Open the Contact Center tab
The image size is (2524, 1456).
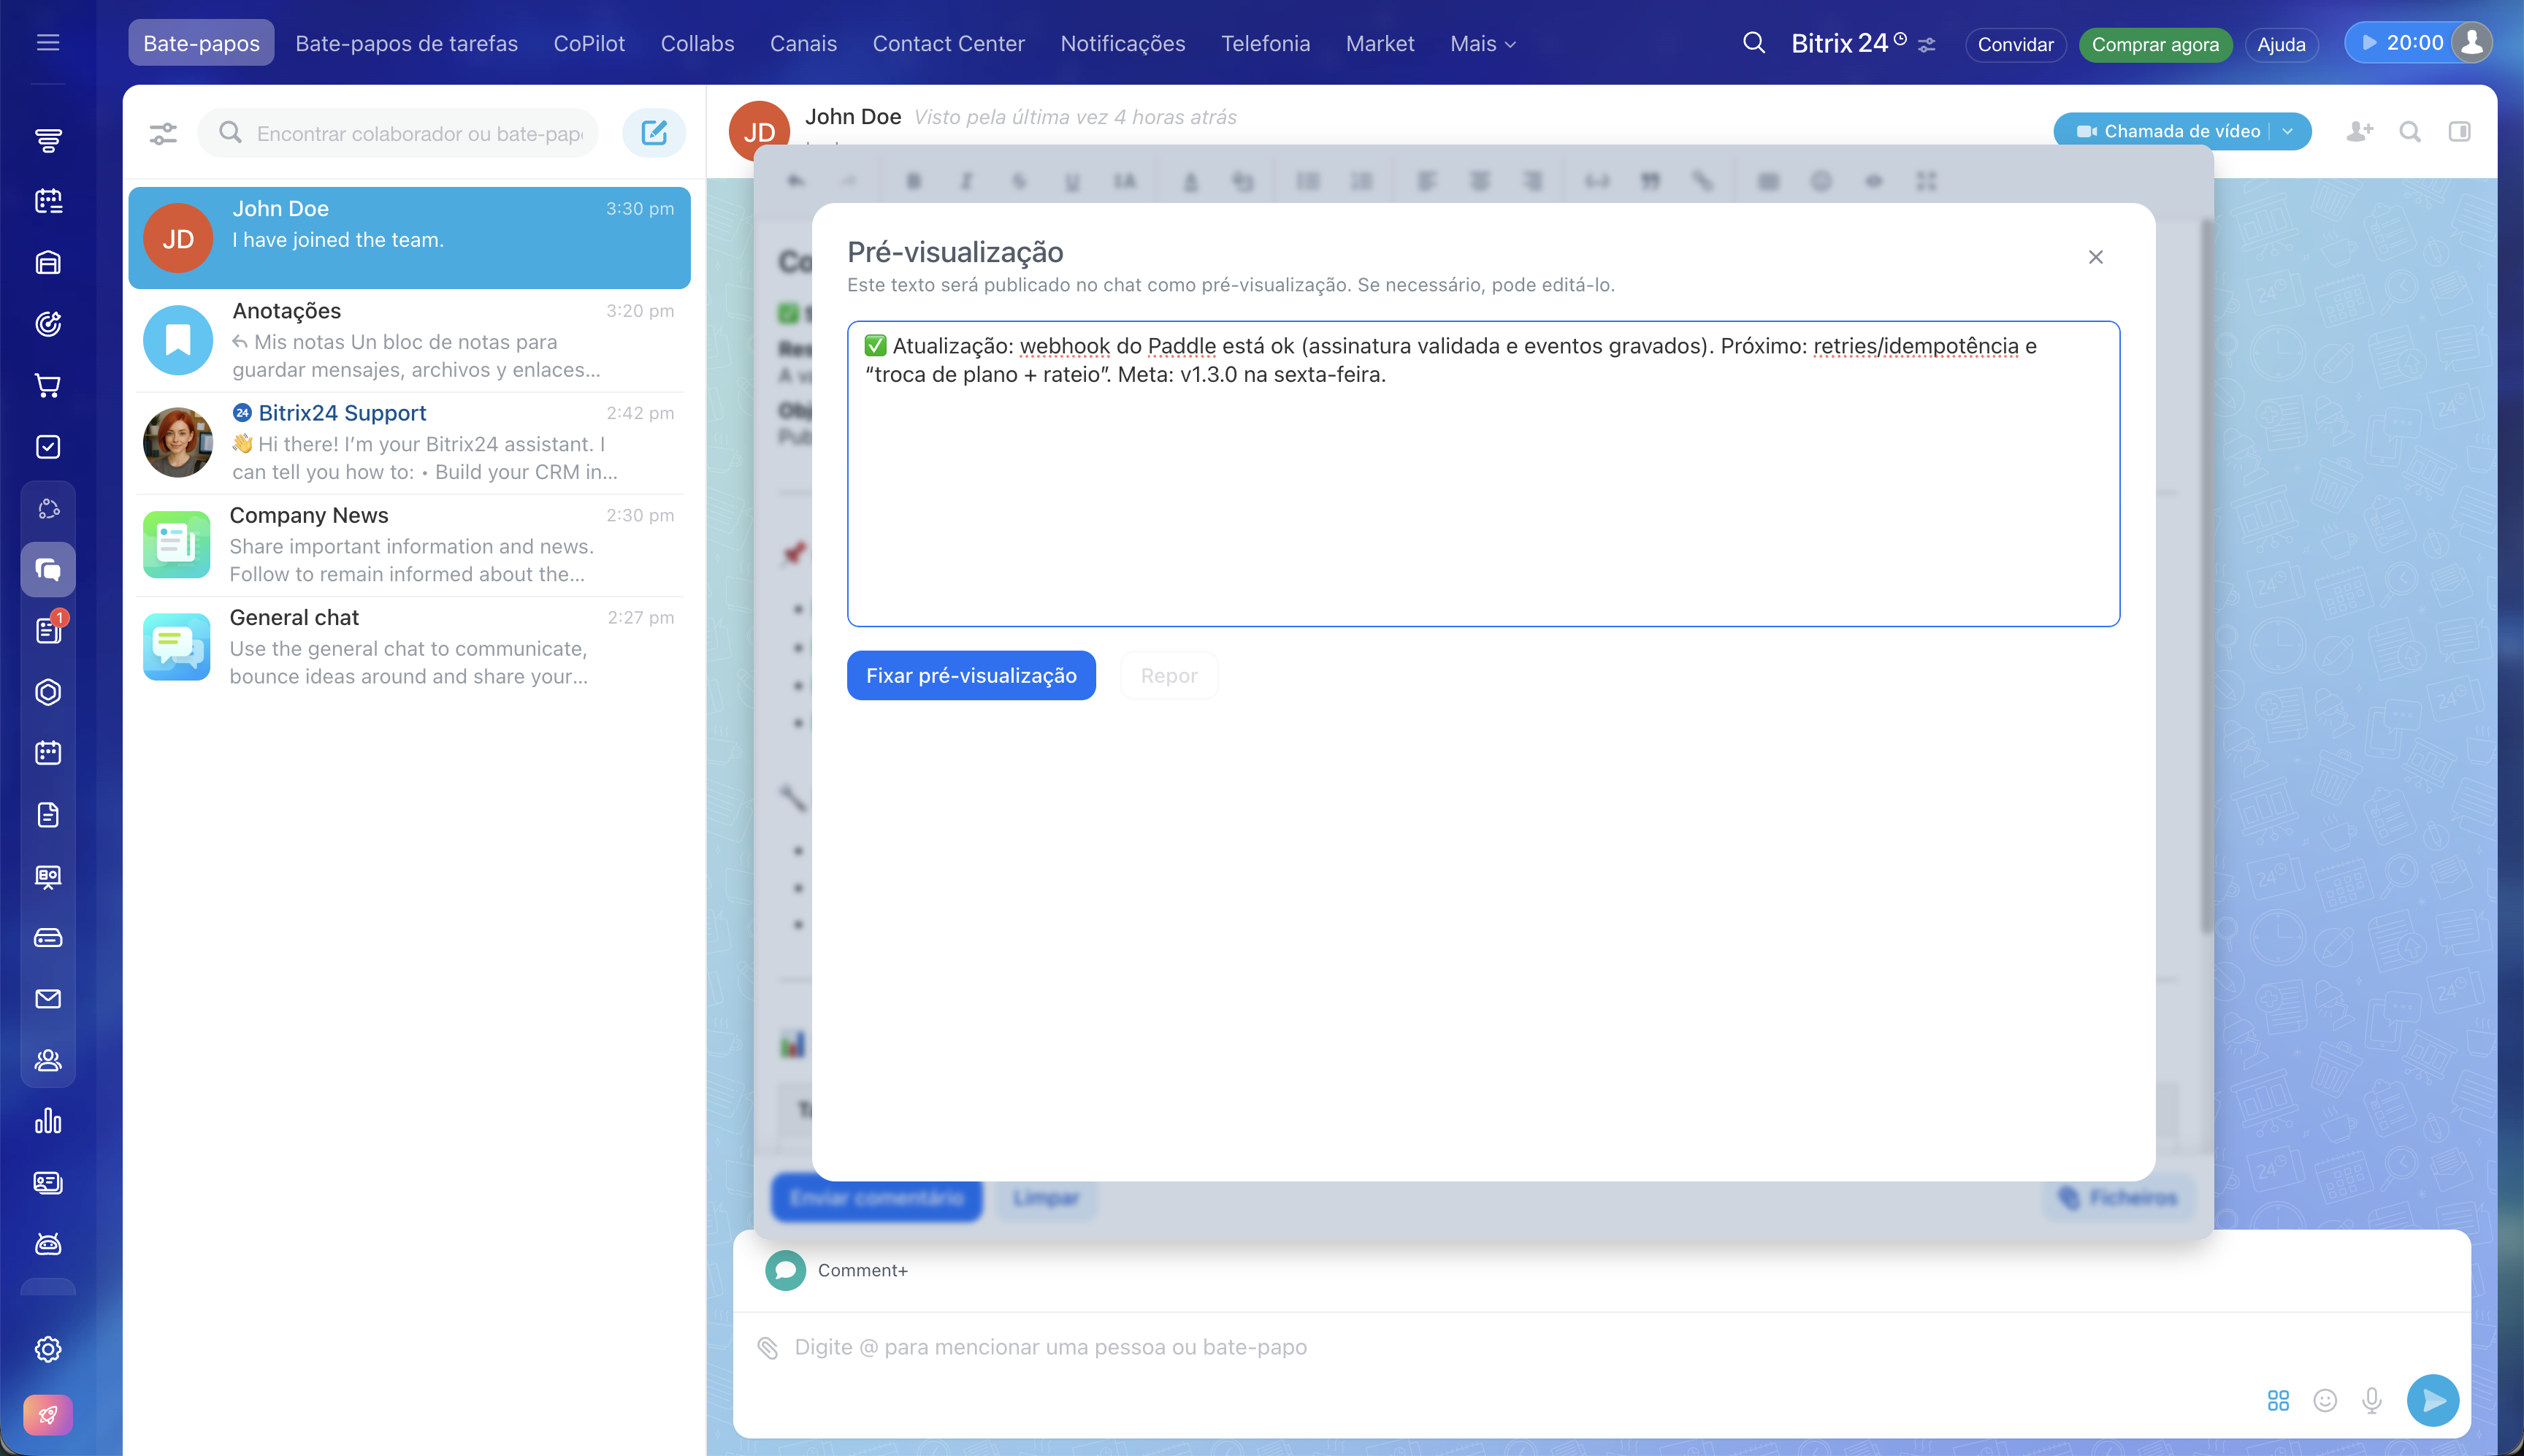pos(948,44)
